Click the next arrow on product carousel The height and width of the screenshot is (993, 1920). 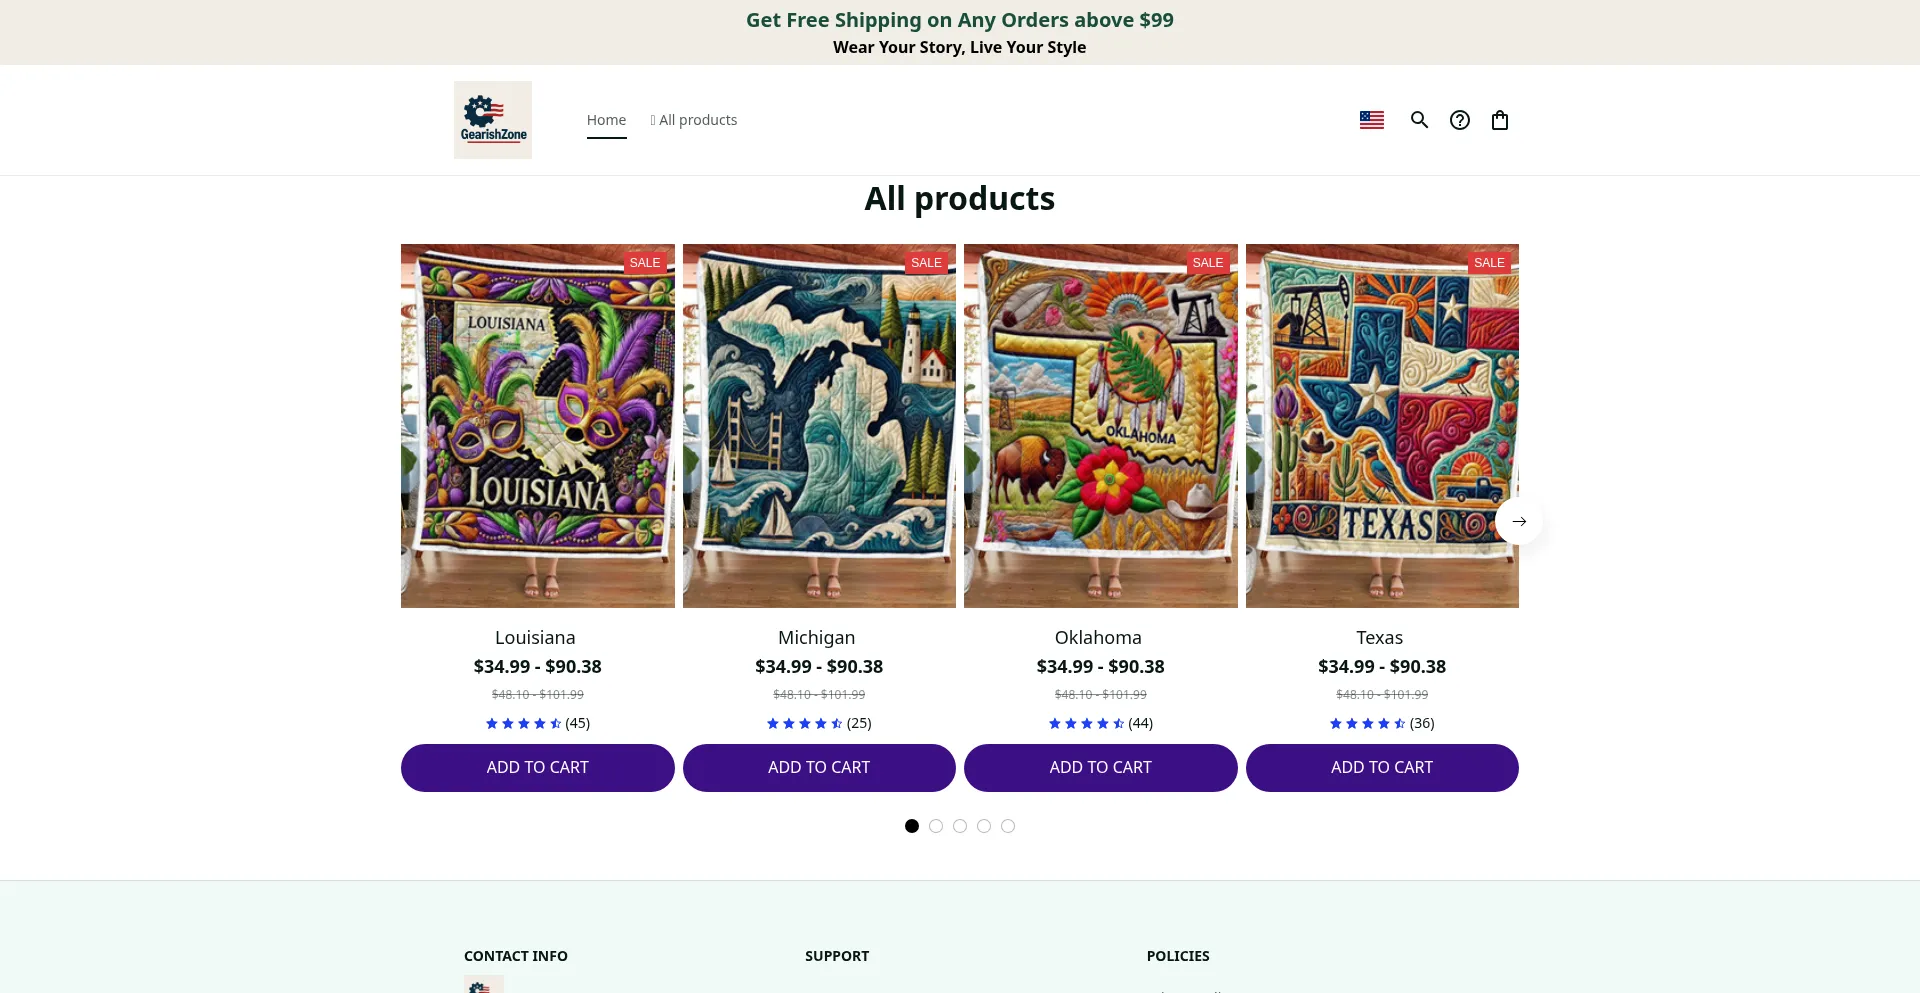1519,521
